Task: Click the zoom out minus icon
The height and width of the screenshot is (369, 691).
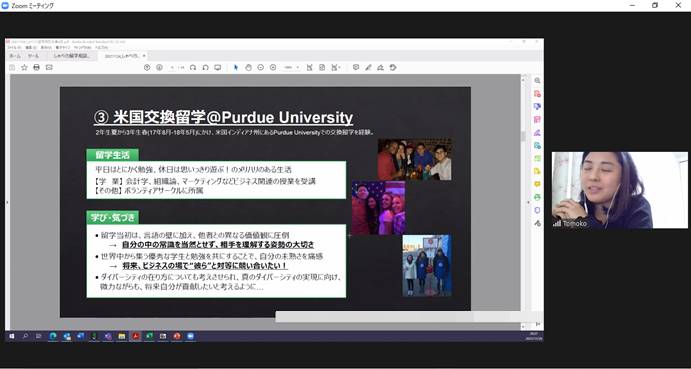Action: pyautogui.click(x=260, y=67)
